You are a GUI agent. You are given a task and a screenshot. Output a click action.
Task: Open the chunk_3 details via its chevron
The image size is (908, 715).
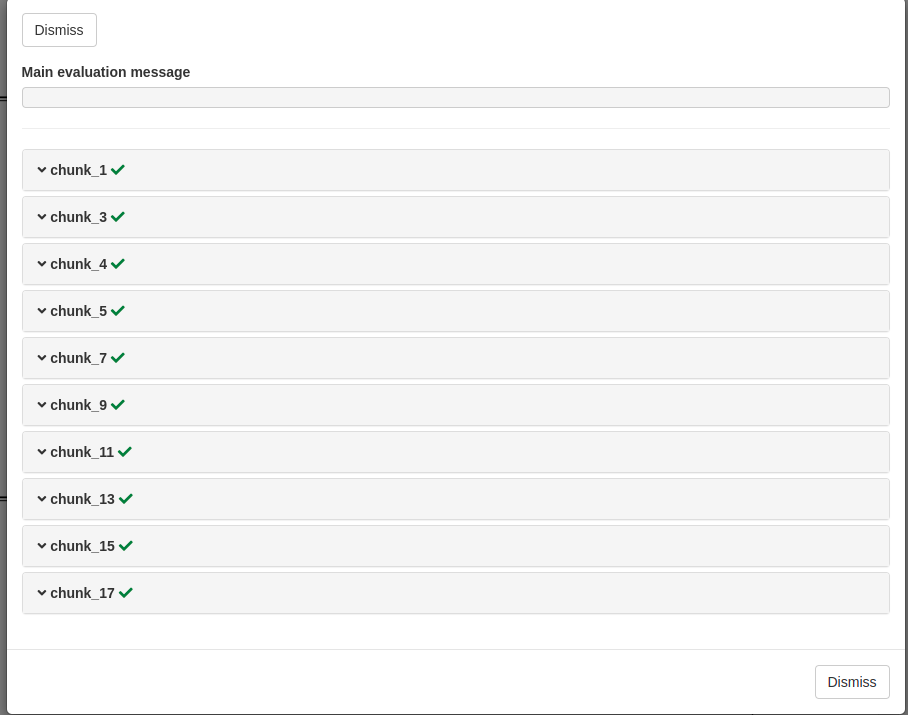coord(42,217)
